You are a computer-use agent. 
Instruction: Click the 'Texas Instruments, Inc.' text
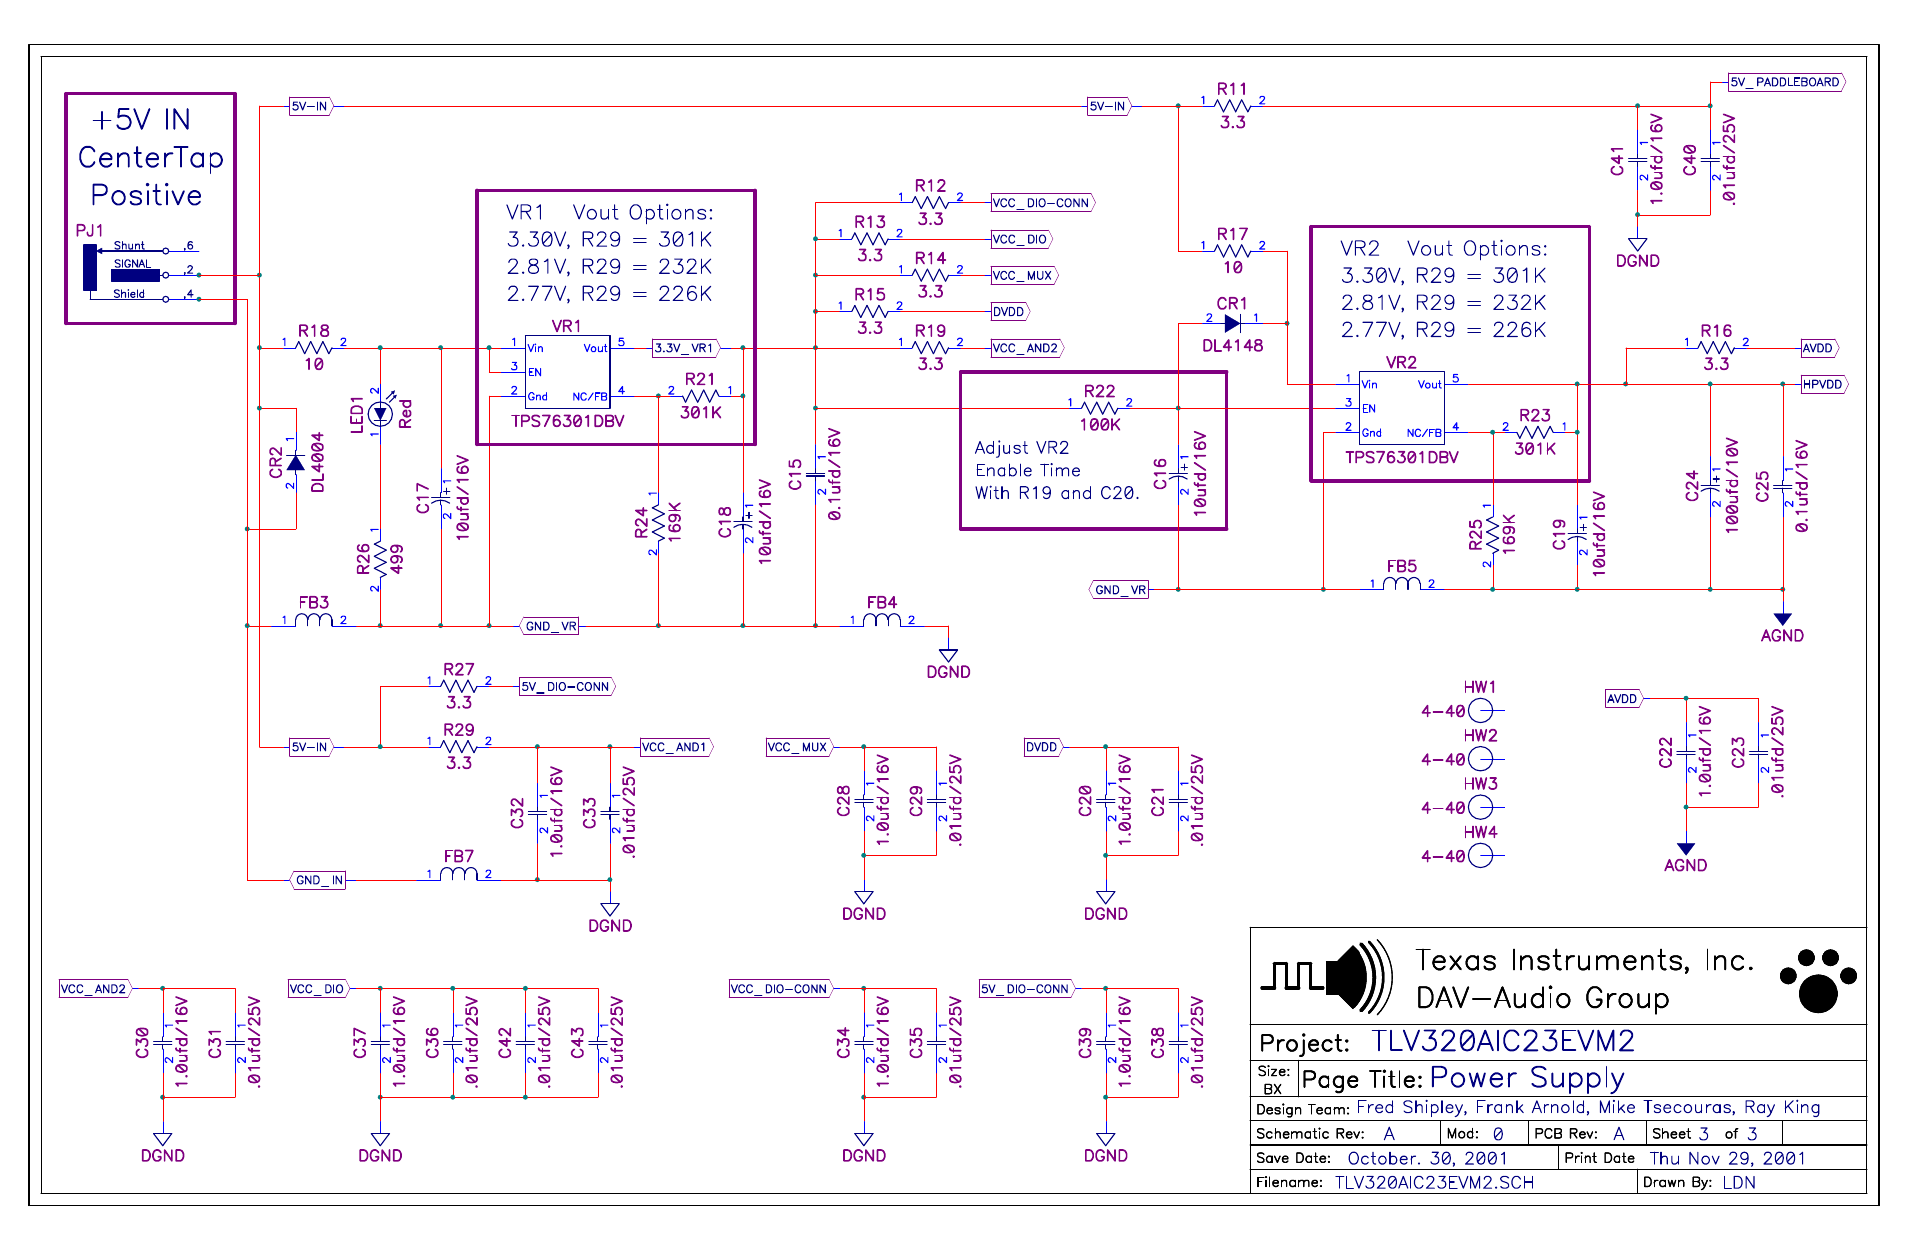[x=1585, y=961]
